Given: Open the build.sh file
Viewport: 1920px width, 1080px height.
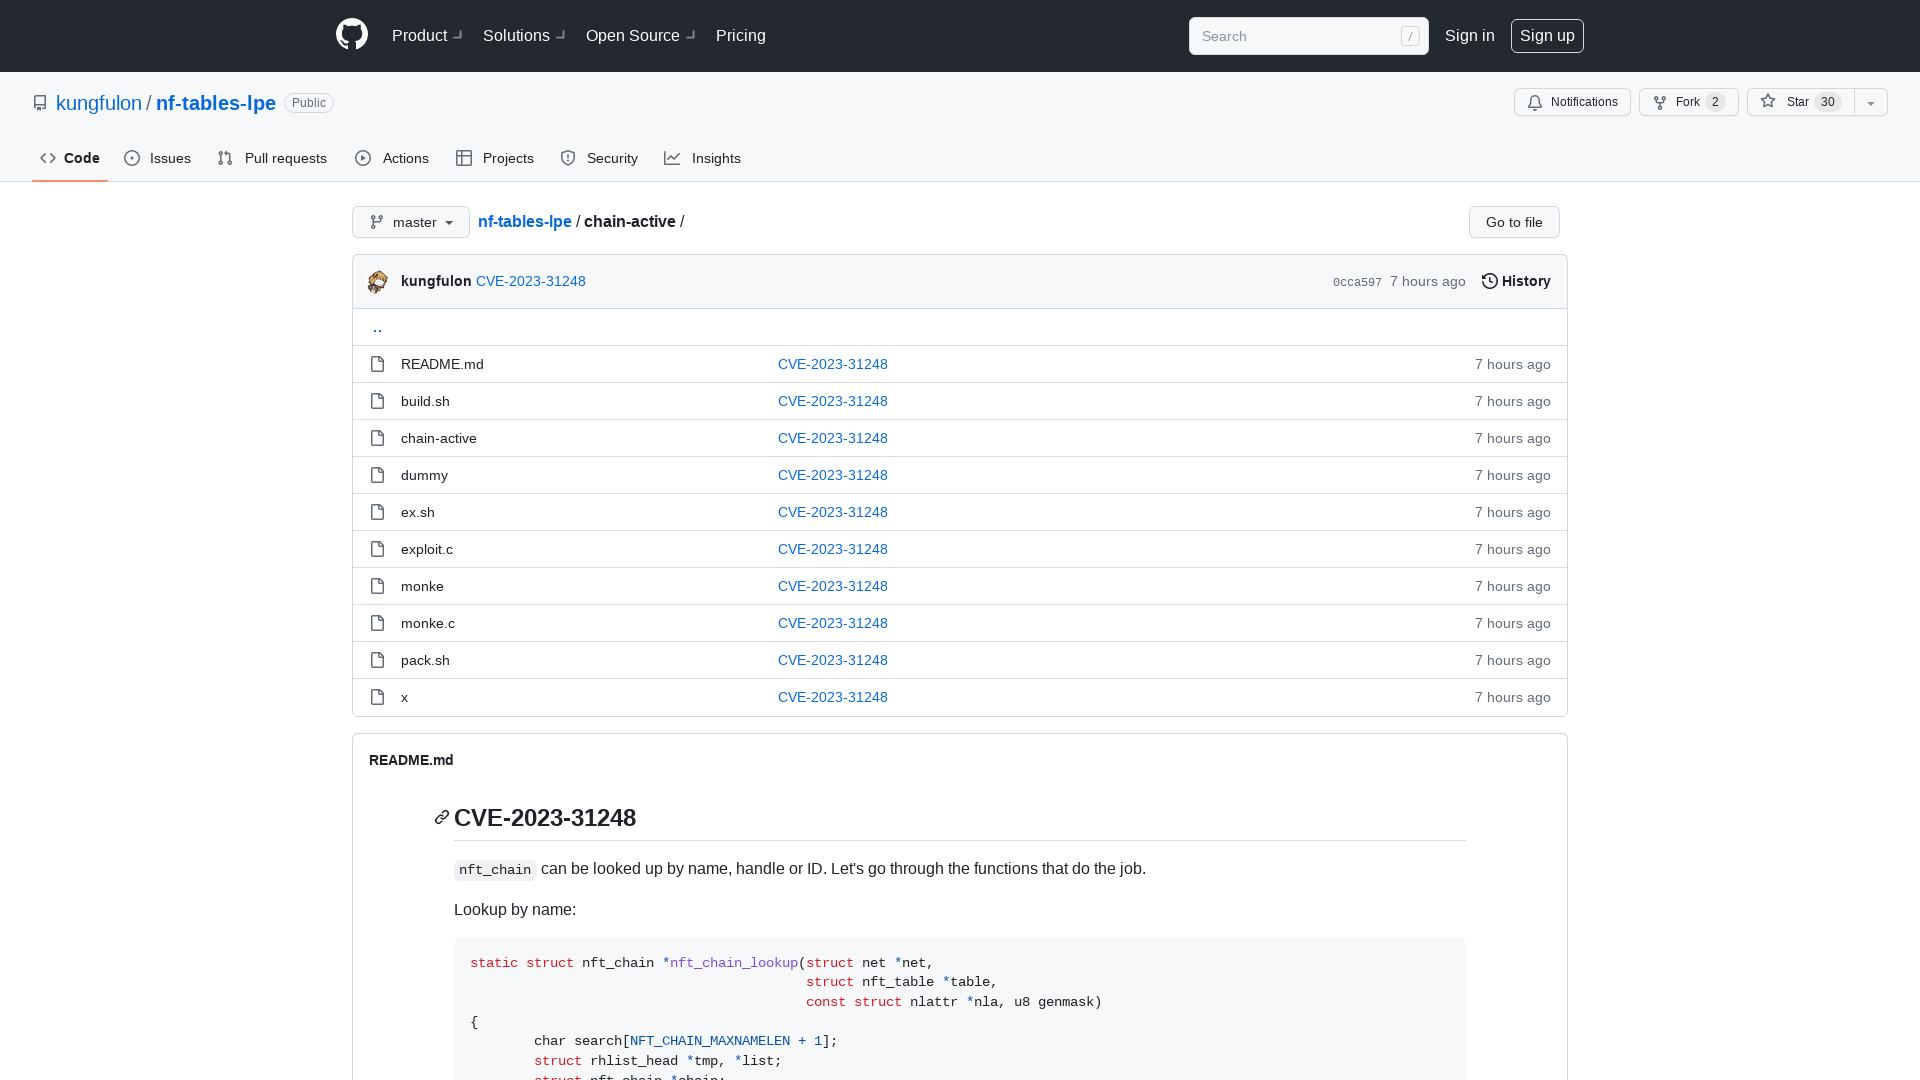Looking at the screenshot, I should [425, 401].
